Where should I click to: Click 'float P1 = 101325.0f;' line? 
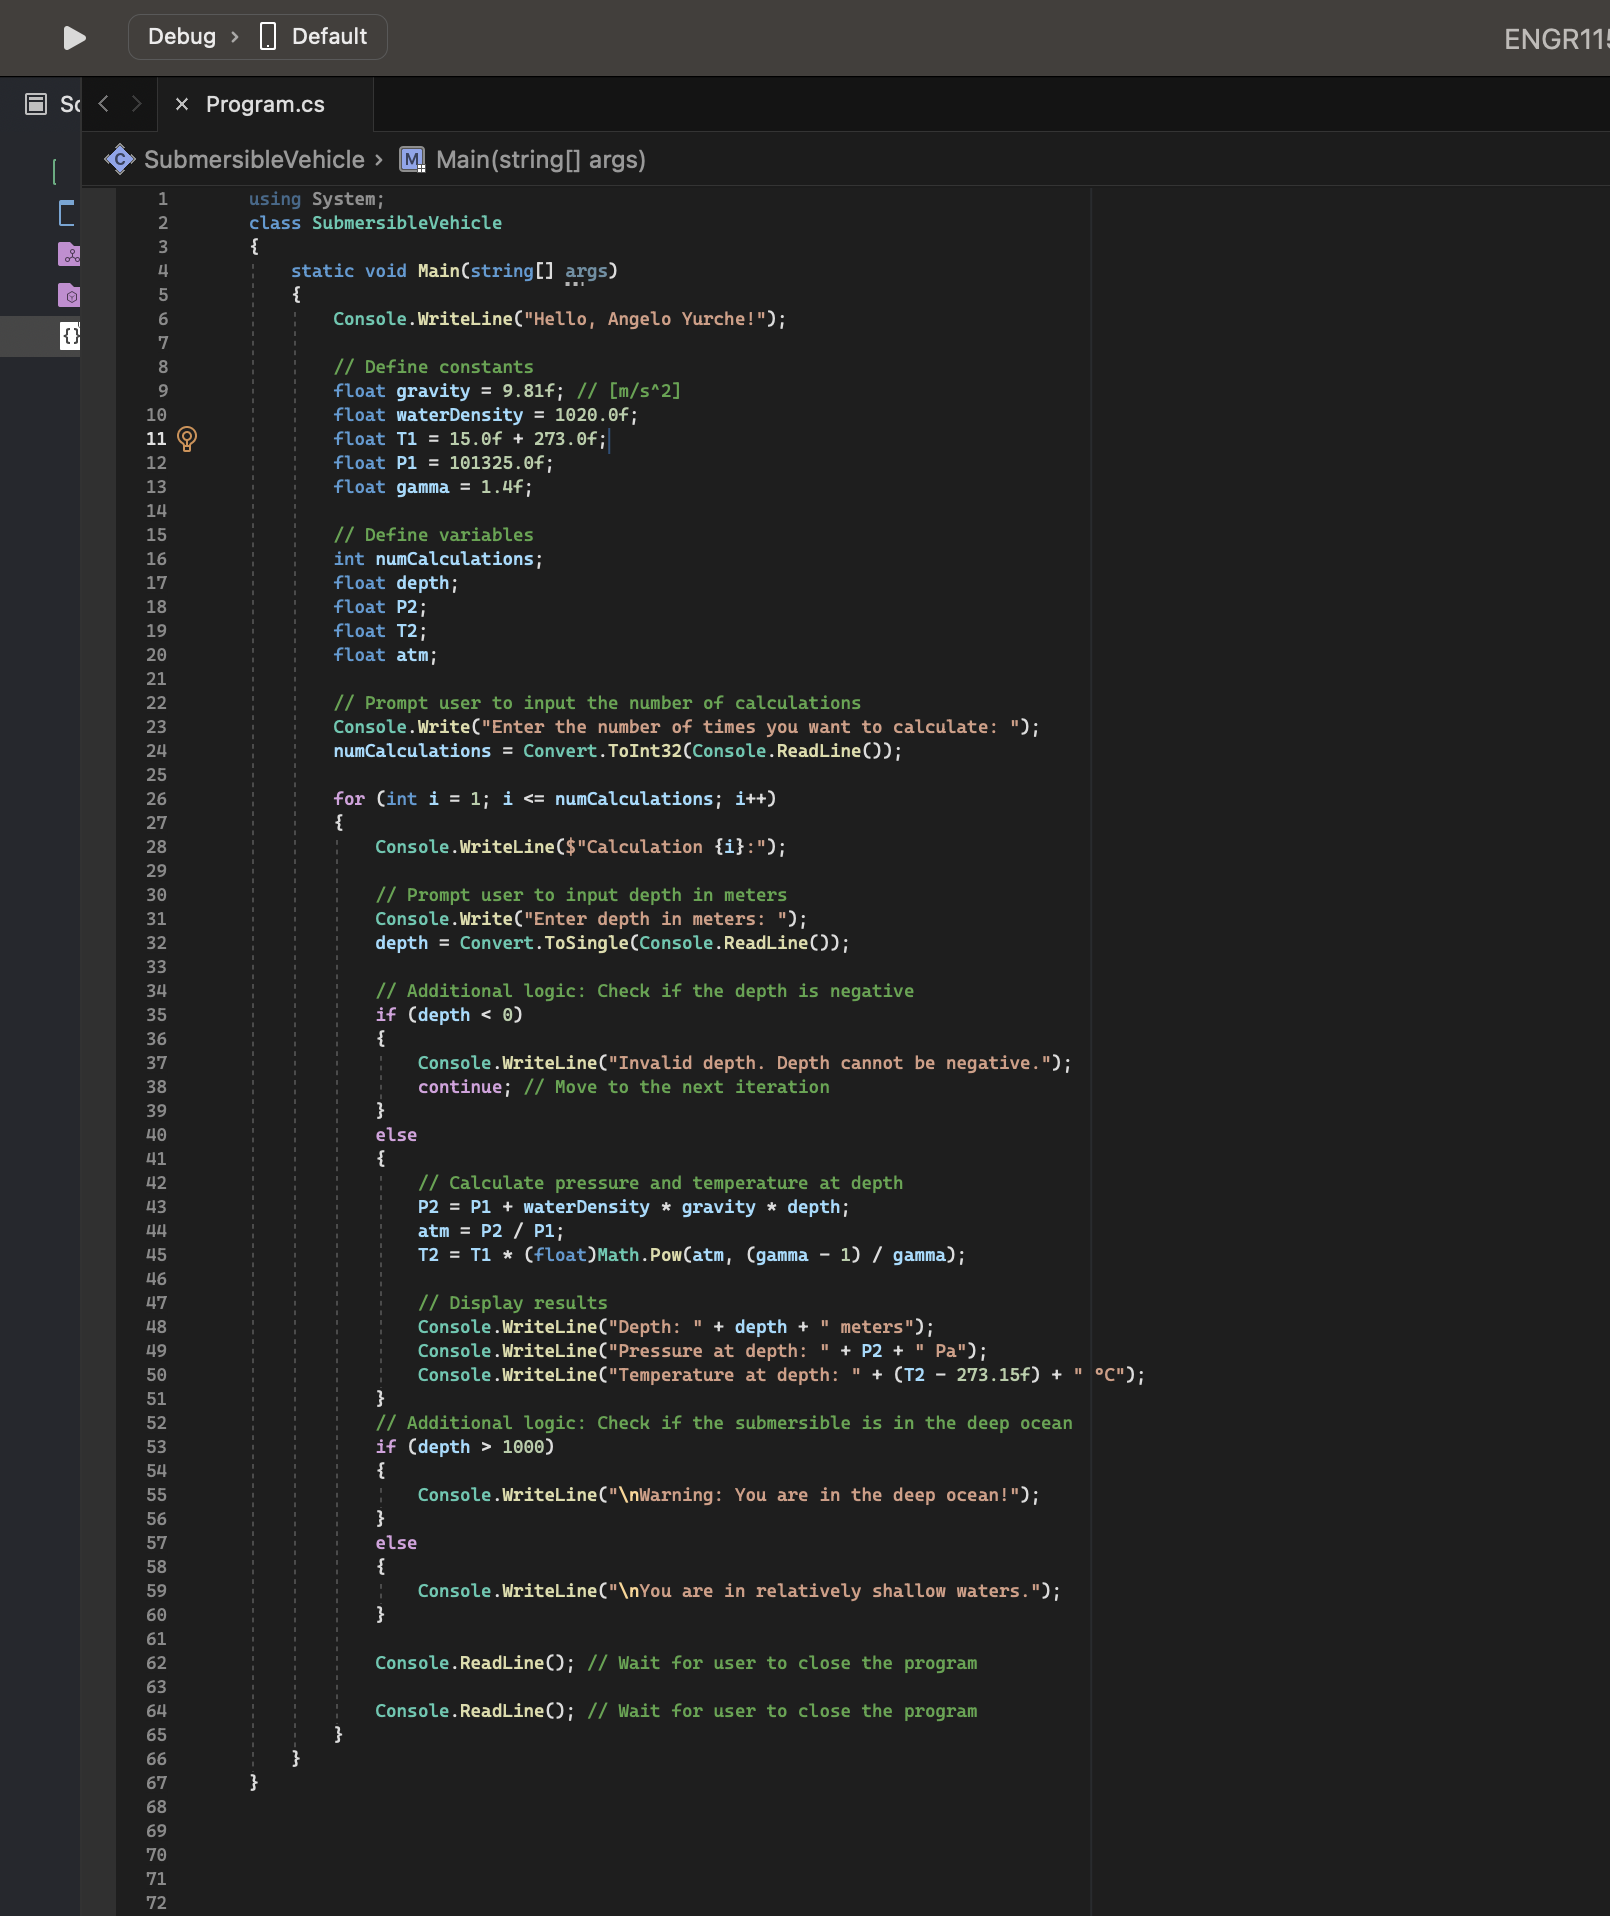tap(443, 463)
